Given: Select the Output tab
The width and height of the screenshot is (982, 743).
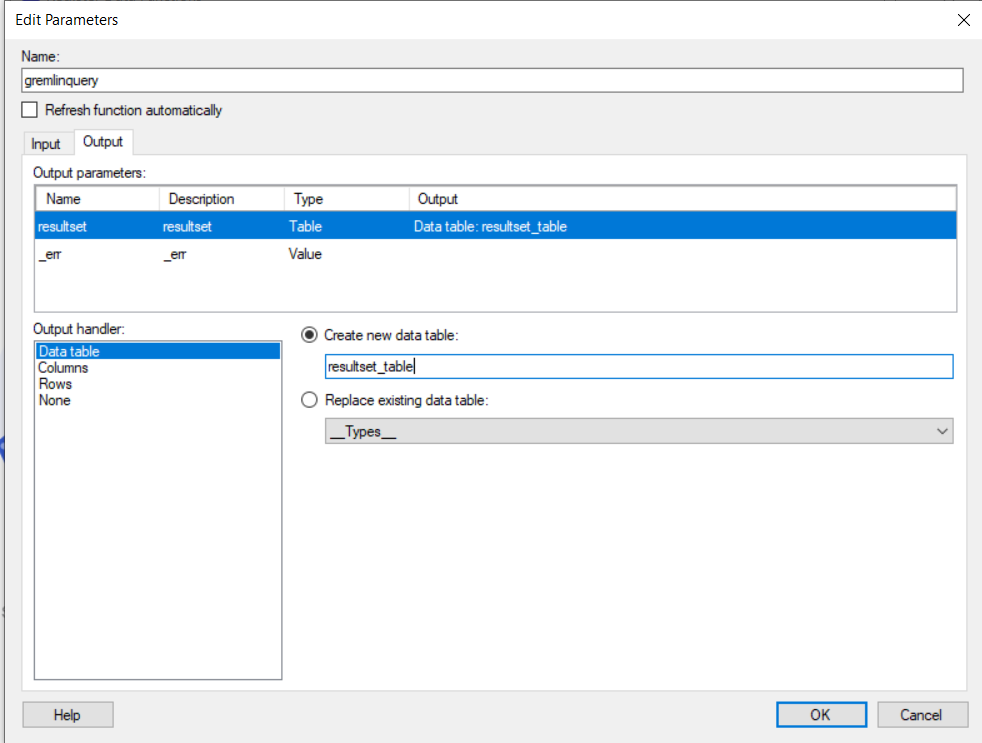Looking at the screenshot, I should tap(103, 143).
